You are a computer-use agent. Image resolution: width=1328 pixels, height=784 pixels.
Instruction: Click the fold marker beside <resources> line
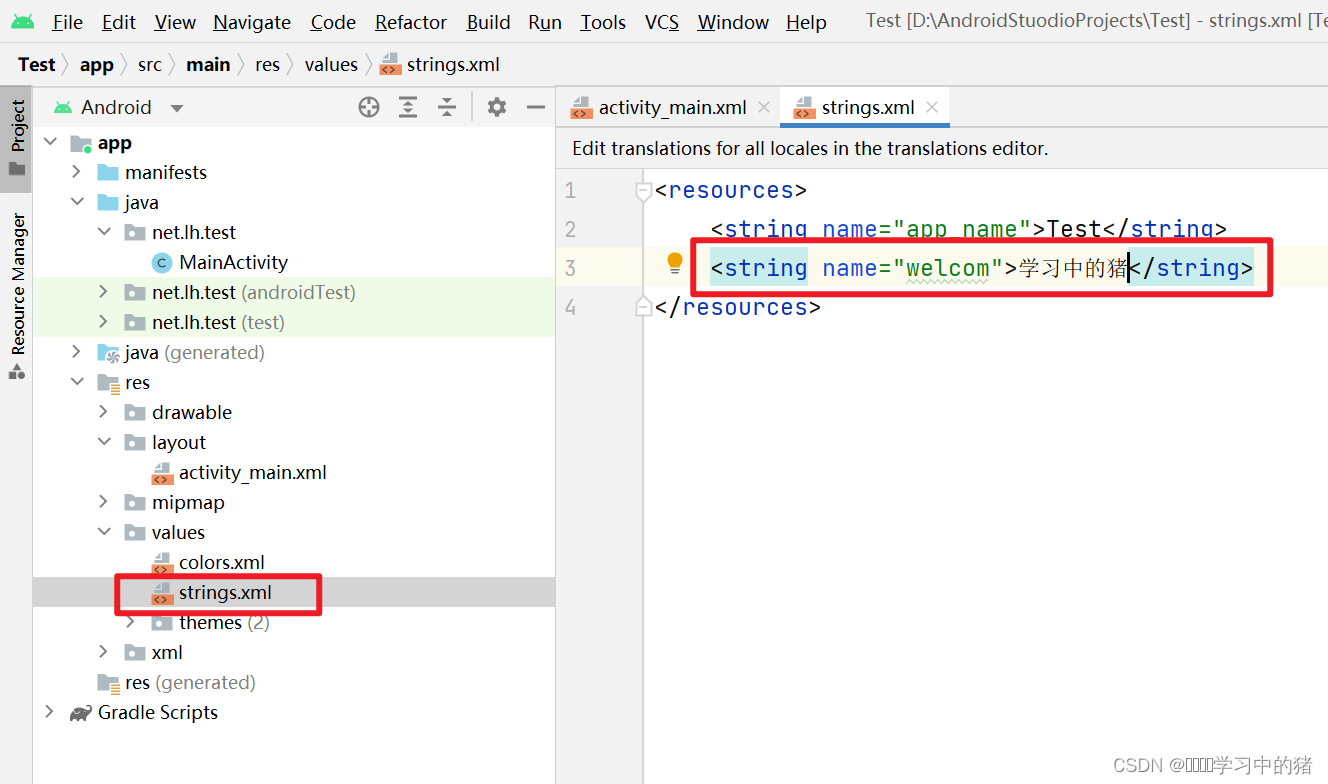(644, 192)
